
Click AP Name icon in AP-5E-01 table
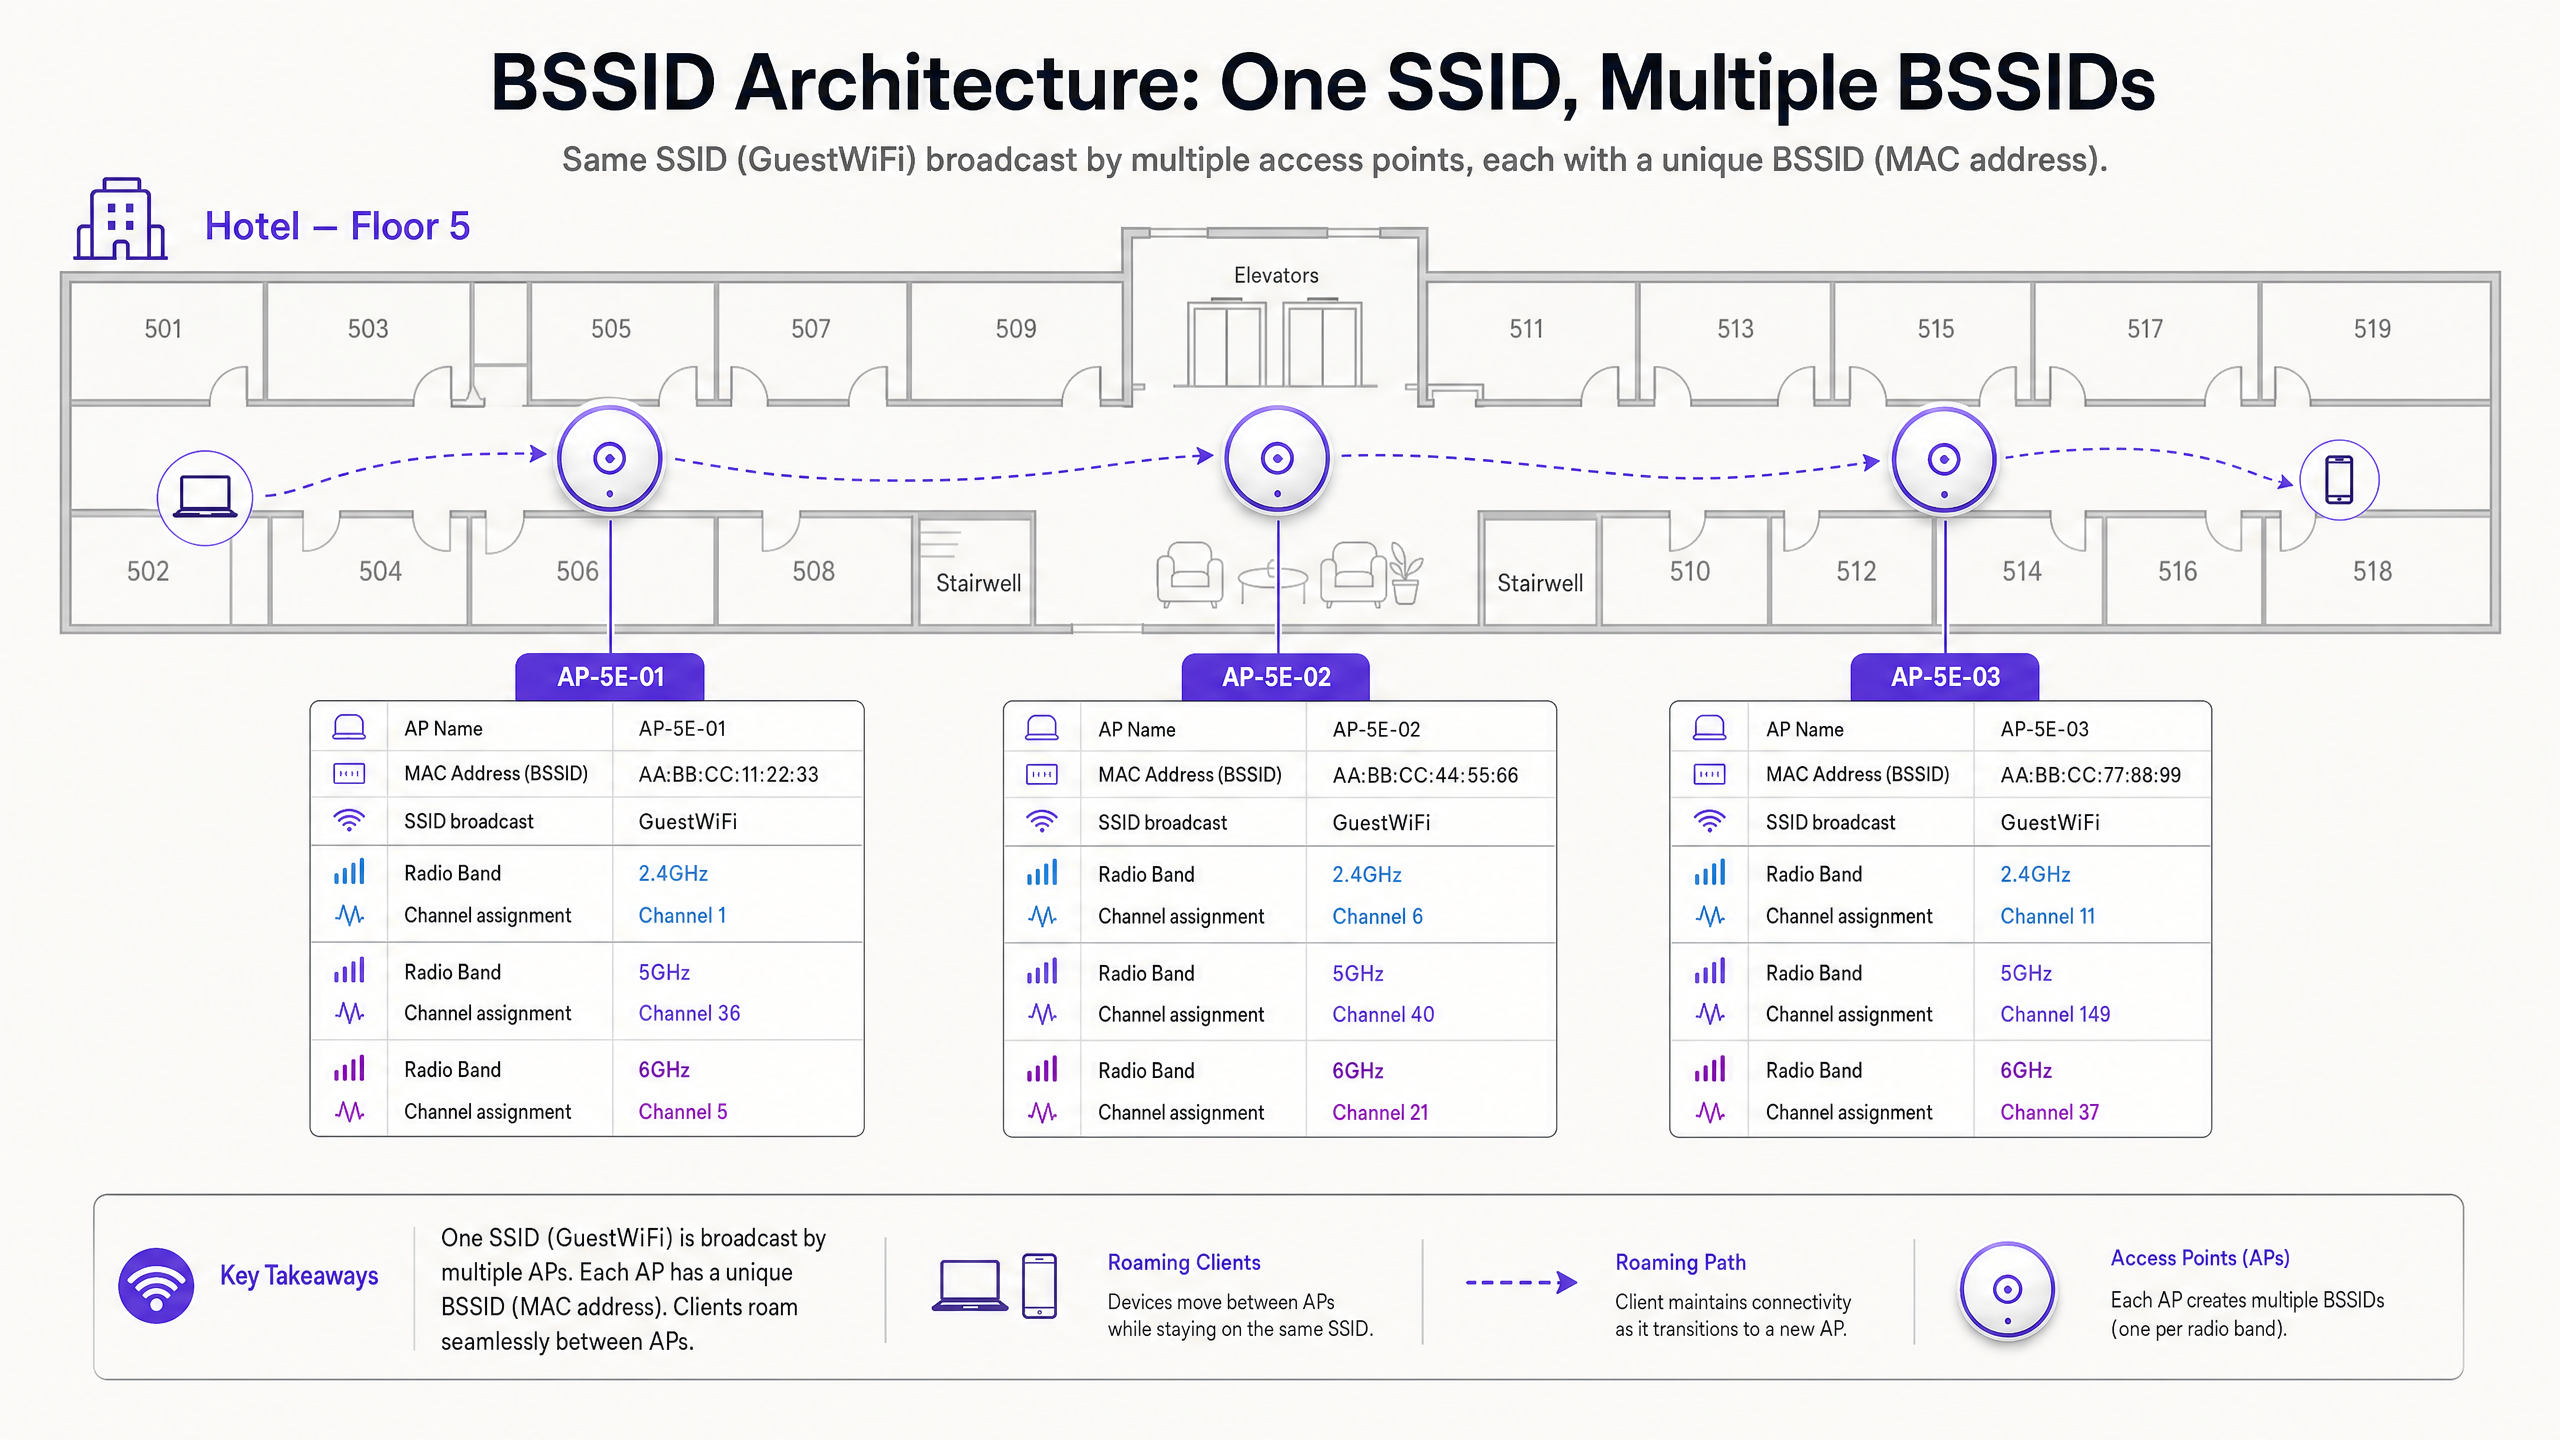click(349, 728)
